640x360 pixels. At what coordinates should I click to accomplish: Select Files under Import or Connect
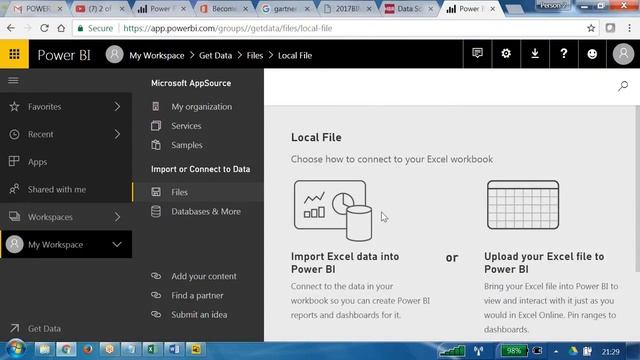pyautogui.click(x=198, y=192)
